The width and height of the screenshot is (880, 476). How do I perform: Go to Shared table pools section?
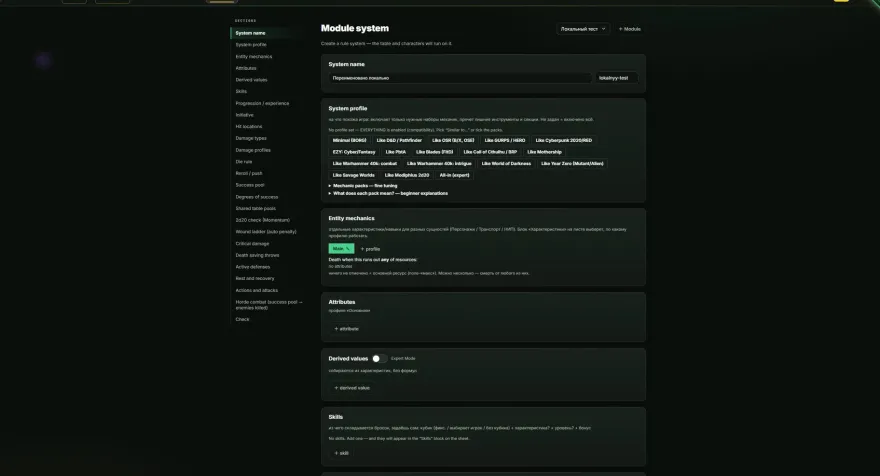point(255,209)
